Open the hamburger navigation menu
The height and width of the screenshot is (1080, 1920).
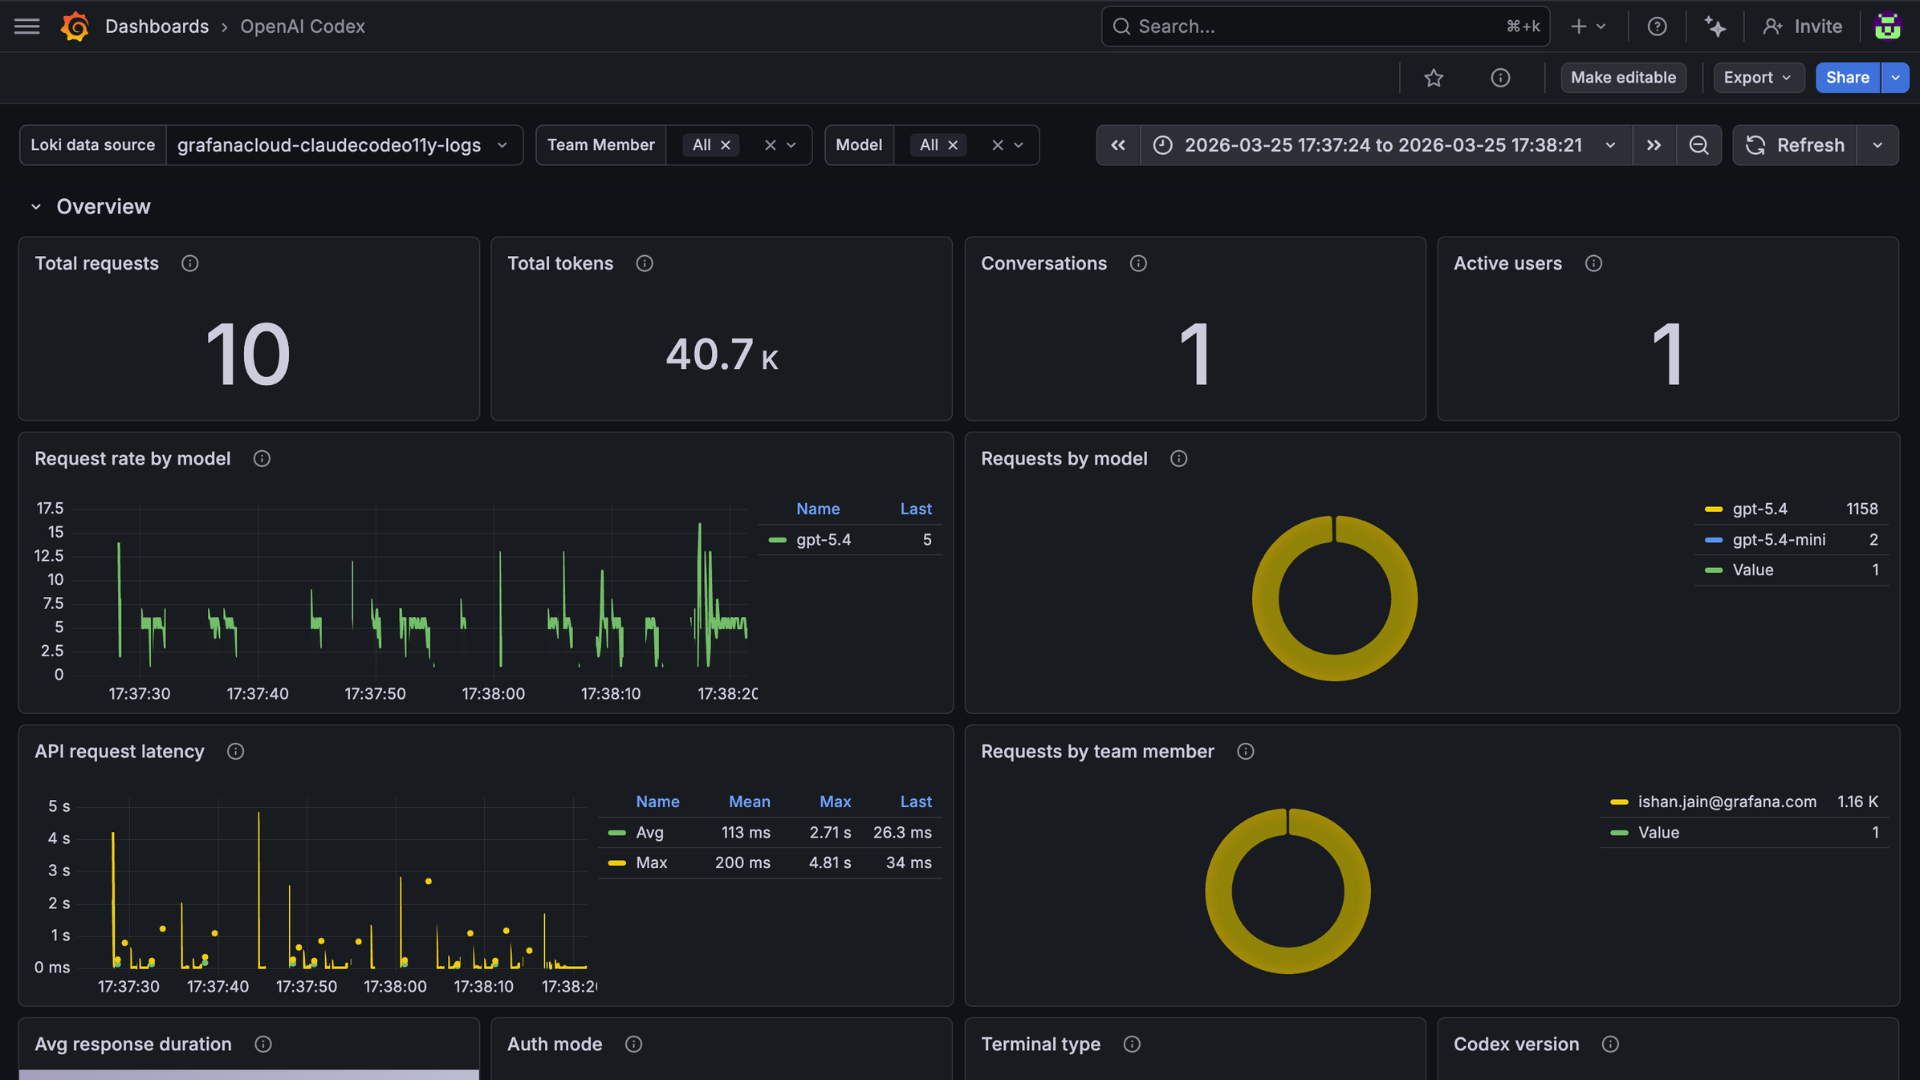tap(27, 27)
